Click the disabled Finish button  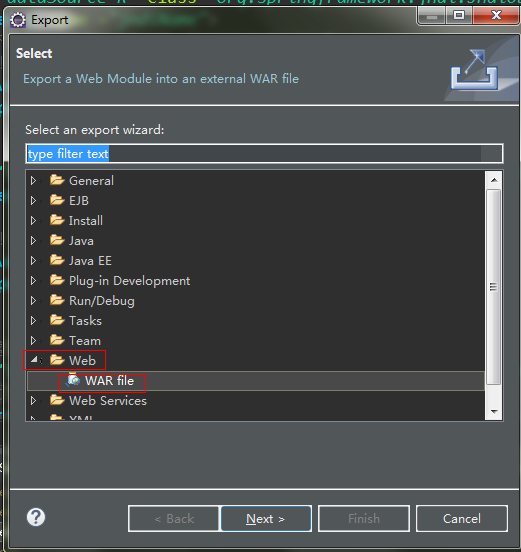[x=364, y=519]
